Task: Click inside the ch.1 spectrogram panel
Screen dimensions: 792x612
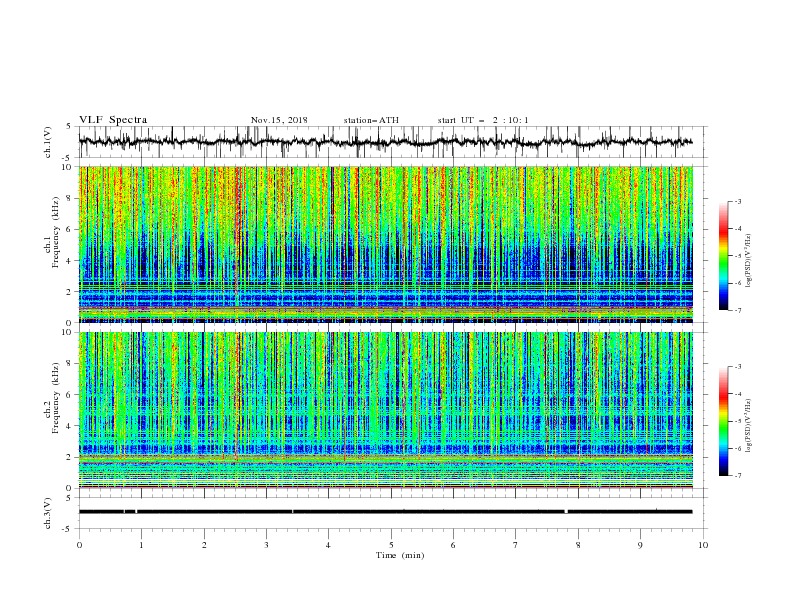Action: point(386,244)
